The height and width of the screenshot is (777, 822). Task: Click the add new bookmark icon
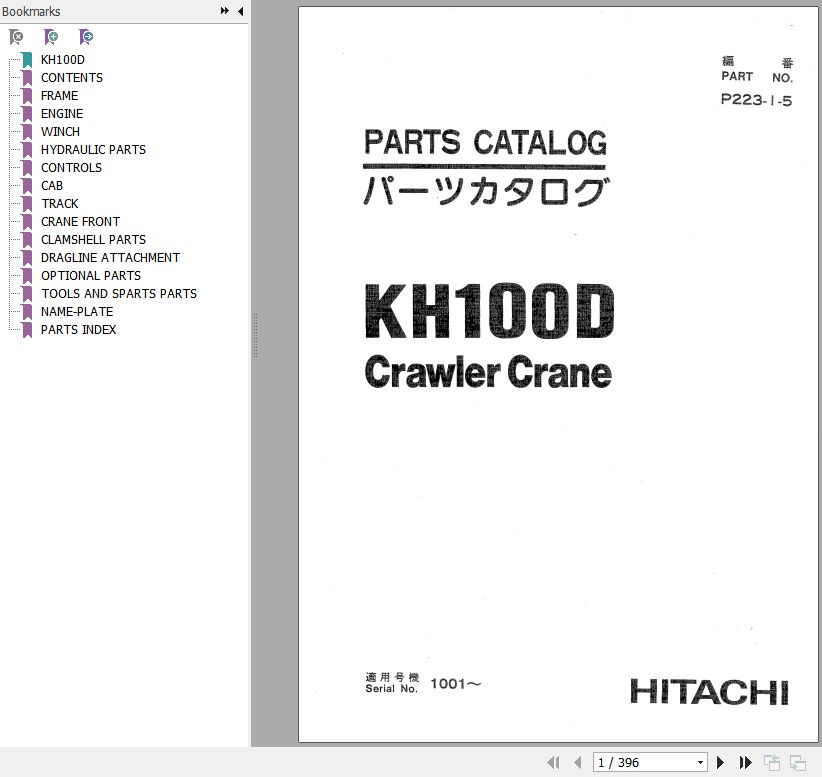[x=51, y=37]
